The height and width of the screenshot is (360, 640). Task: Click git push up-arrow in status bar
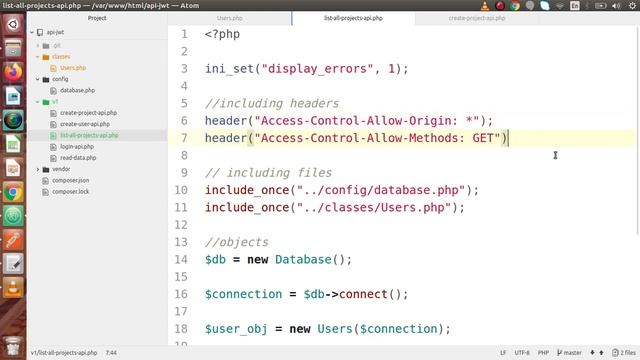[601, 353]
